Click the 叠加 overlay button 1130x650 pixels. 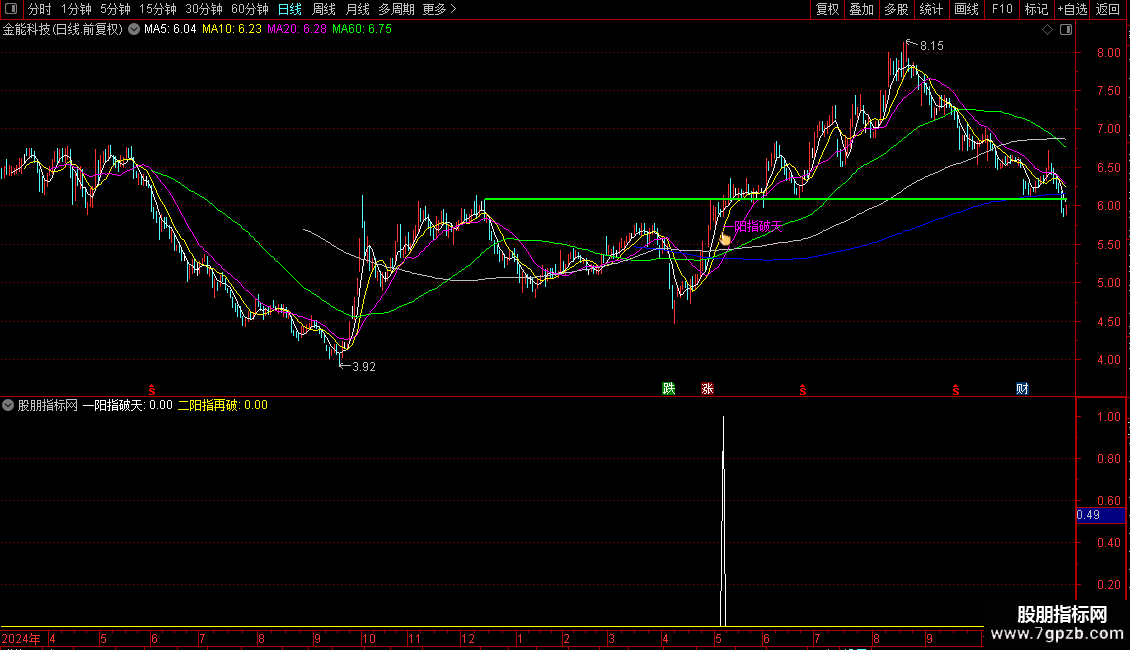(862, 9)
